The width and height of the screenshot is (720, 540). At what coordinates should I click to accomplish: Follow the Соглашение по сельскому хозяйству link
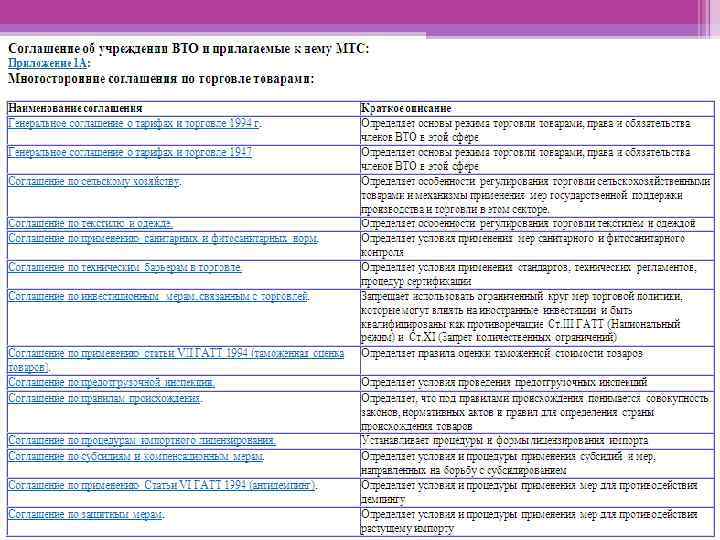tap(95, 181)
